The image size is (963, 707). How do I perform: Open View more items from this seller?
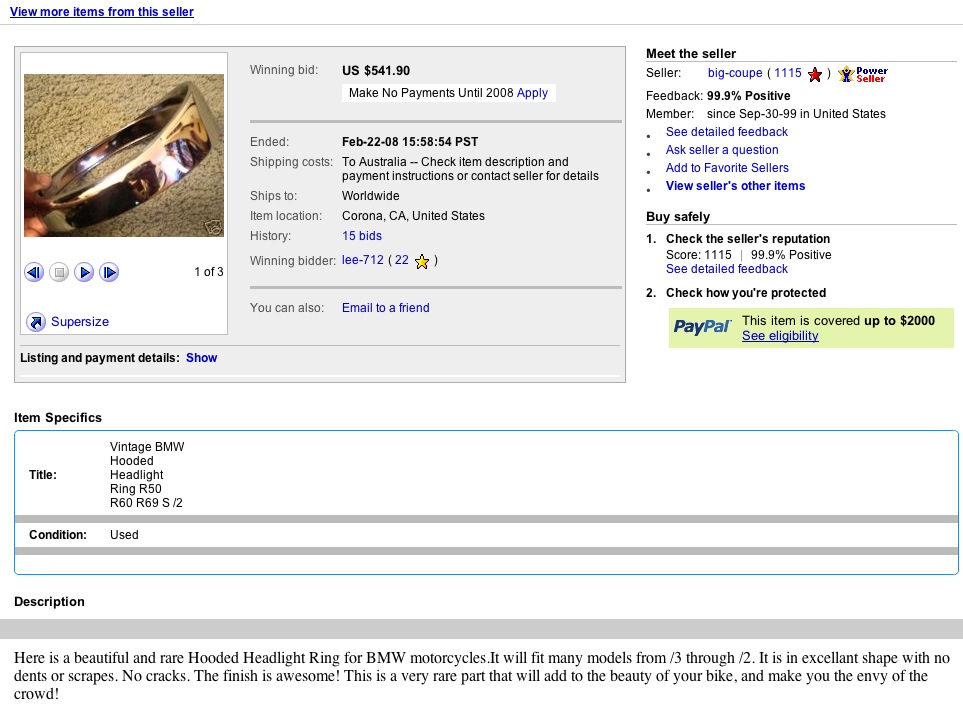coord(102,12)
